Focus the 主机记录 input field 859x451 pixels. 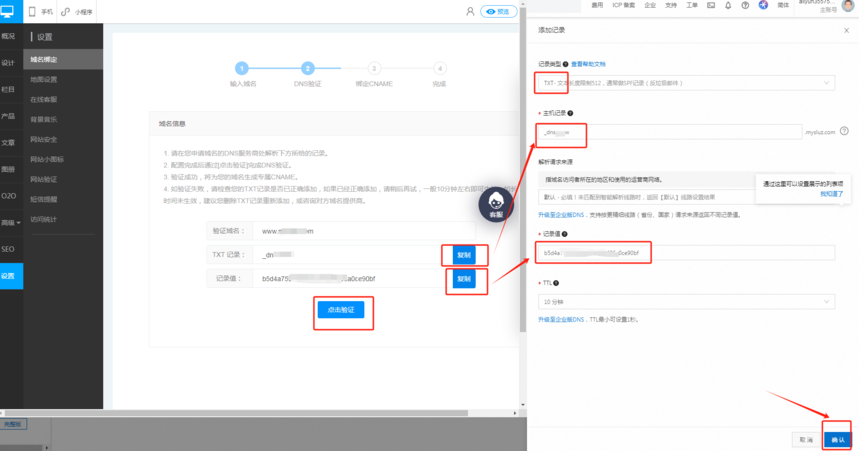(x=670, y=132)
